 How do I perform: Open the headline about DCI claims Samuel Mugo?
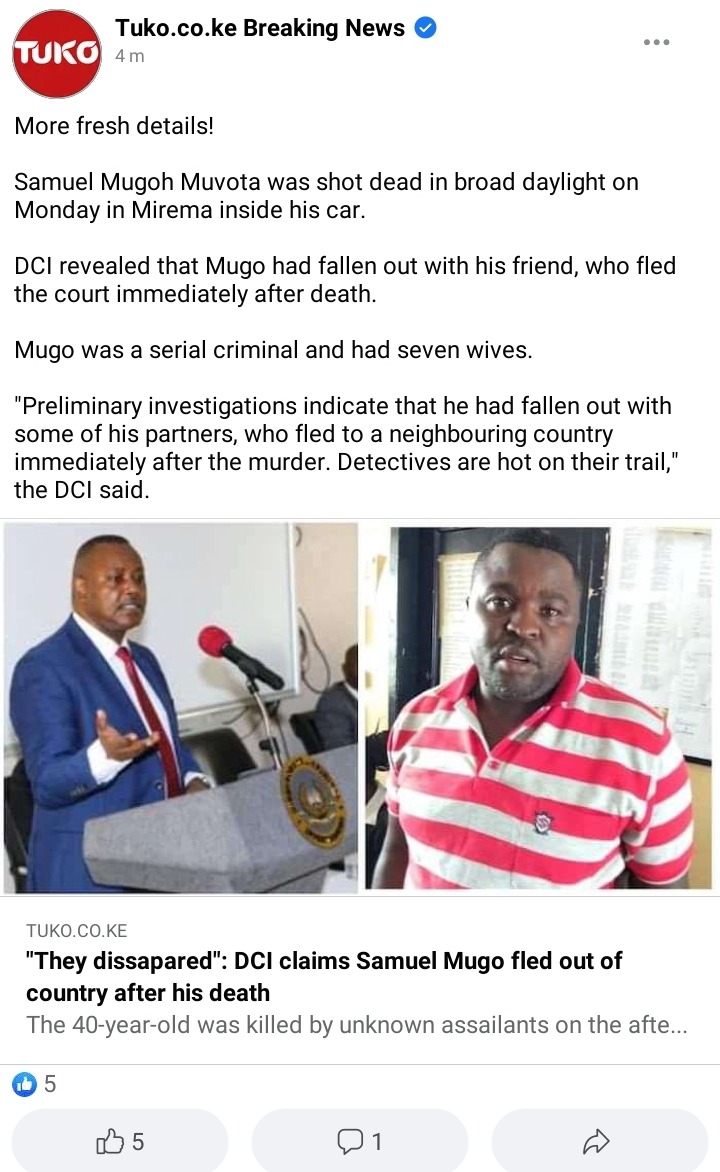[324, 976]
